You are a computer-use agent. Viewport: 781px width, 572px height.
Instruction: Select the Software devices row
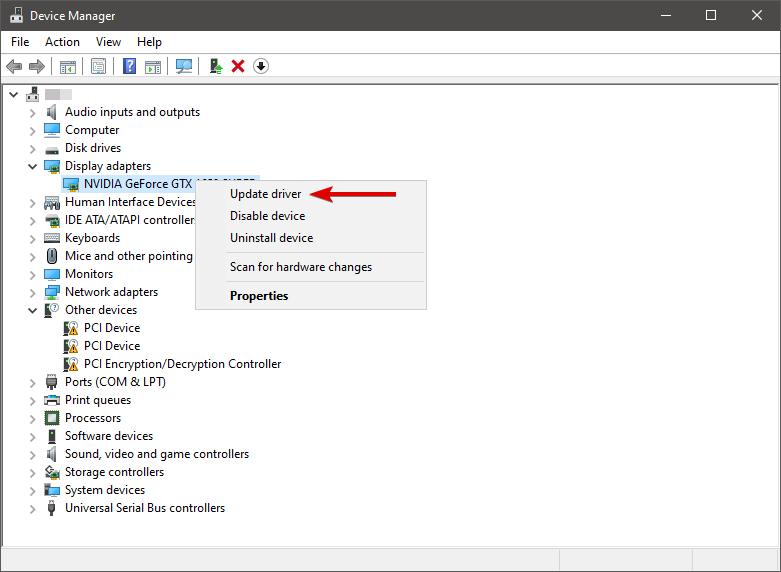tap(109, 436)
